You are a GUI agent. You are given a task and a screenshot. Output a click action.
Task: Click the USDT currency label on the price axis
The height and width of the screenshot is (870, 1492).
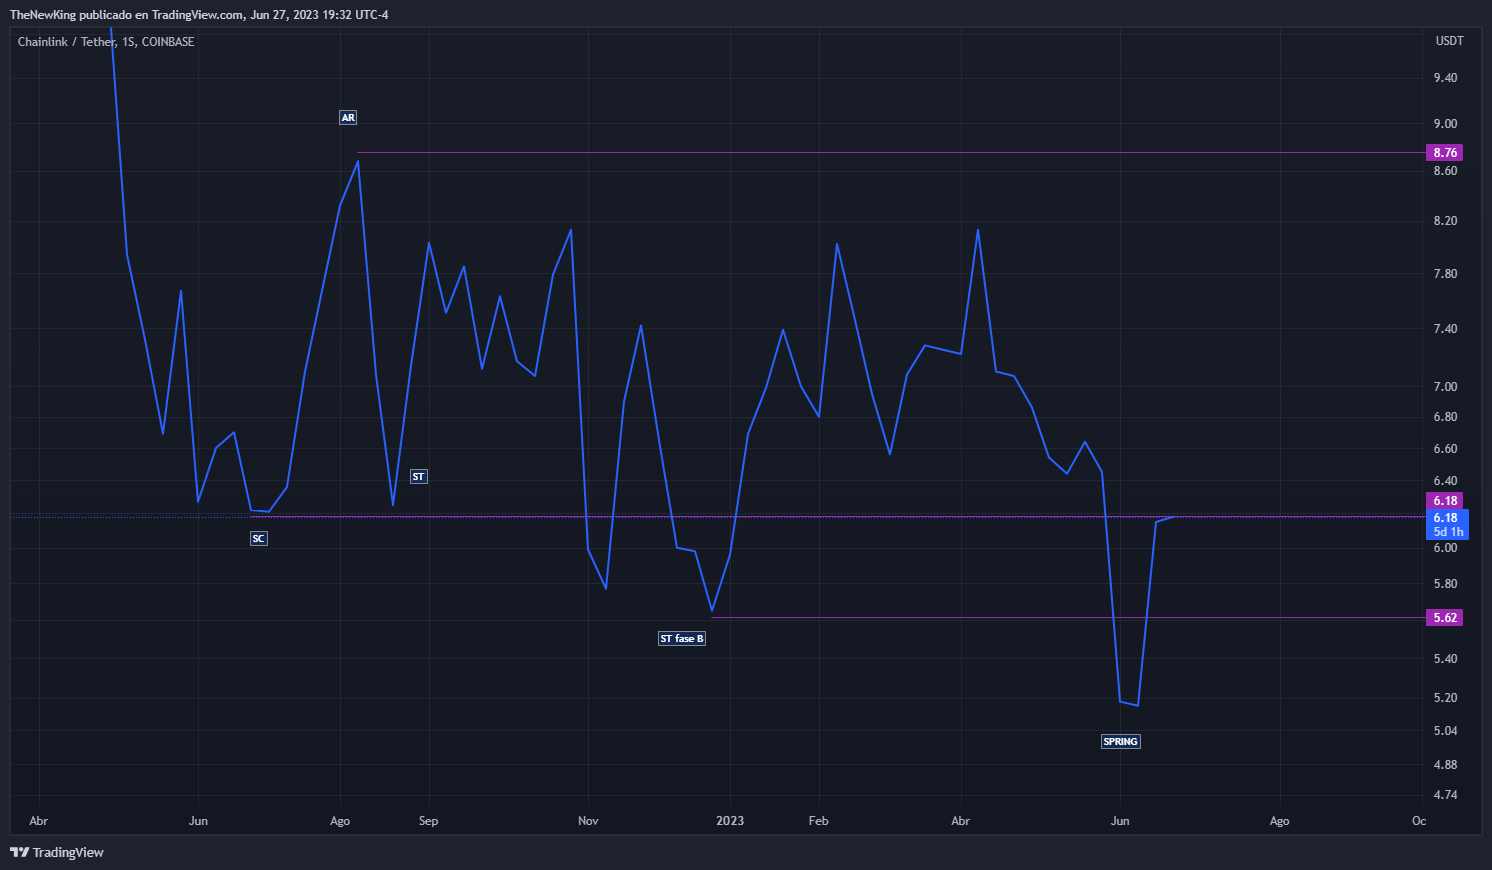coord(1449,41)
